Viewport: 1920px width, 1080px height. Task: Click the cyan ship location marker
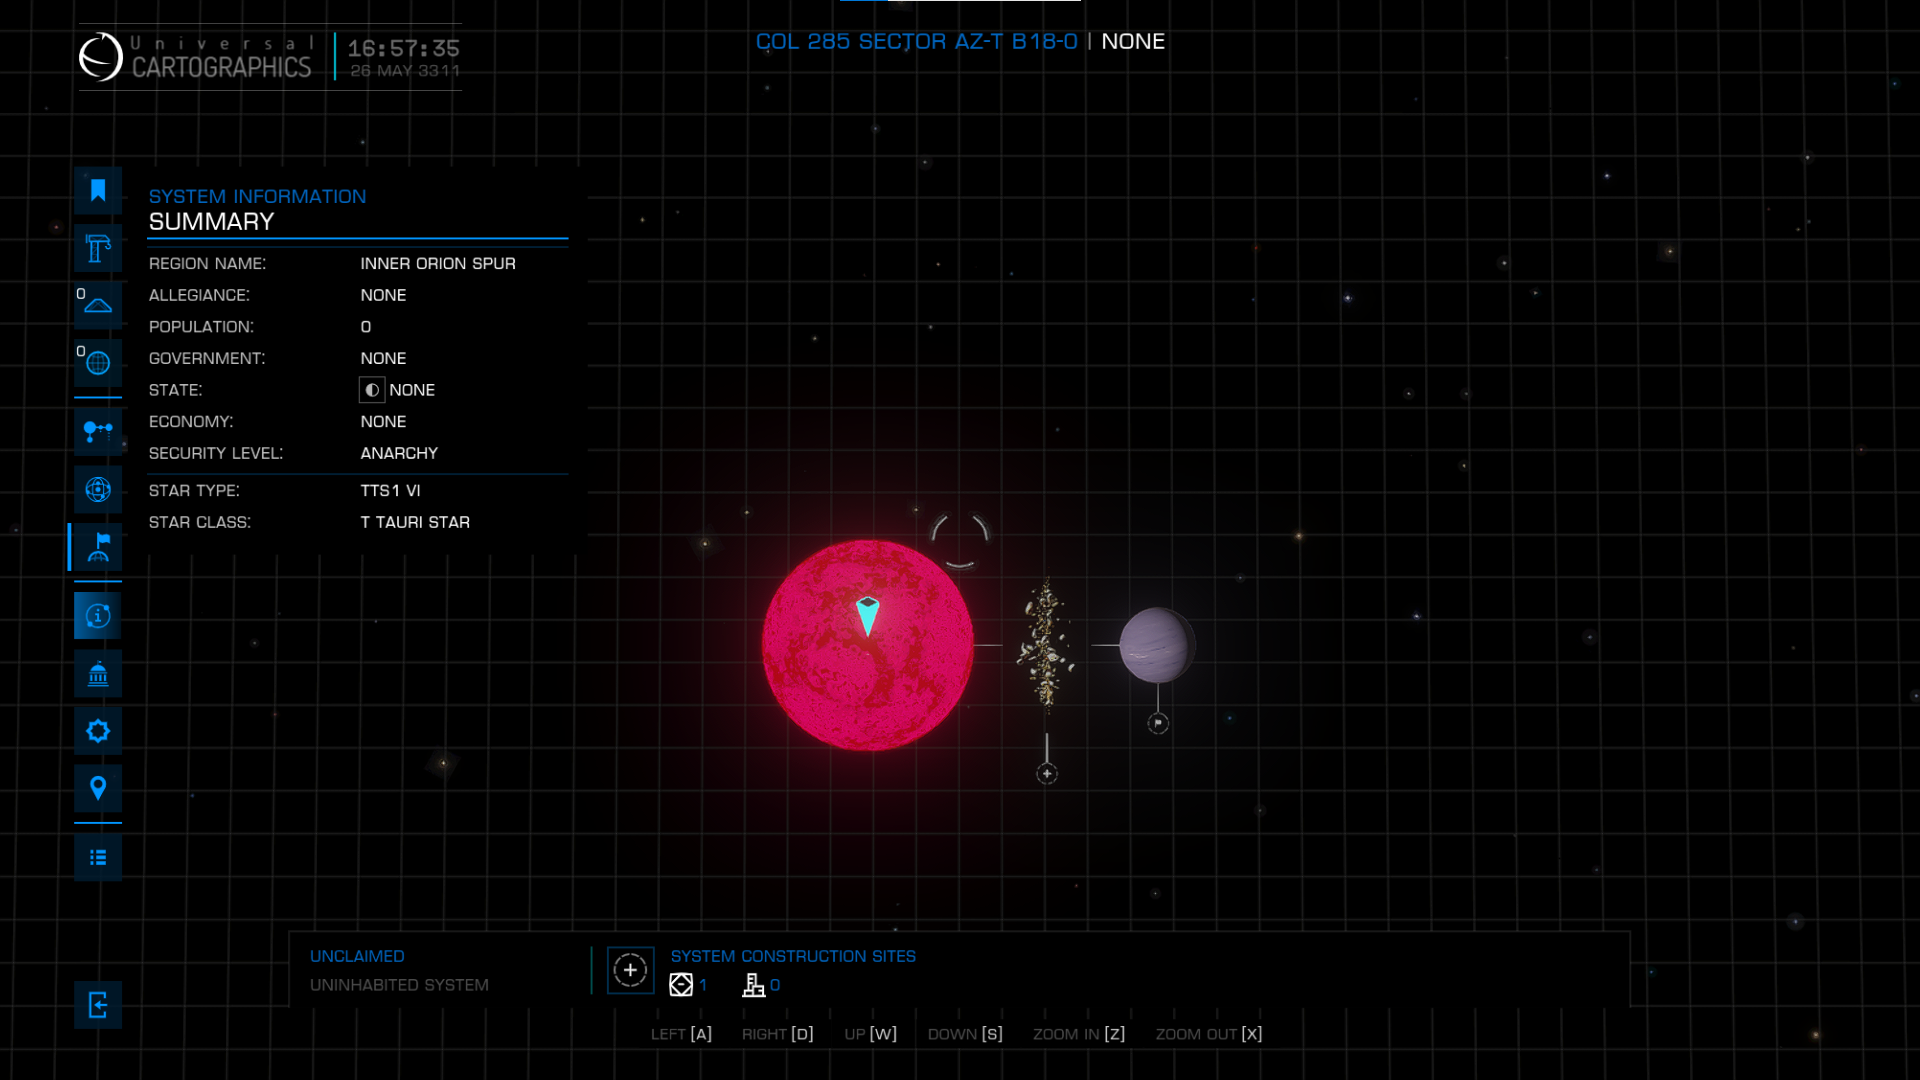point(868,616)
